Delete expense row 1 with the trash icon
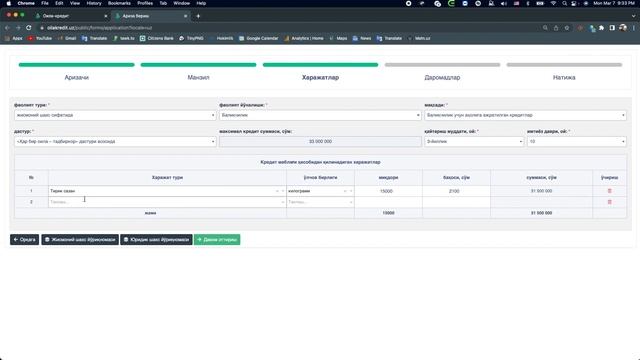Viewport: 640px width, 360px height. [609, 191]
